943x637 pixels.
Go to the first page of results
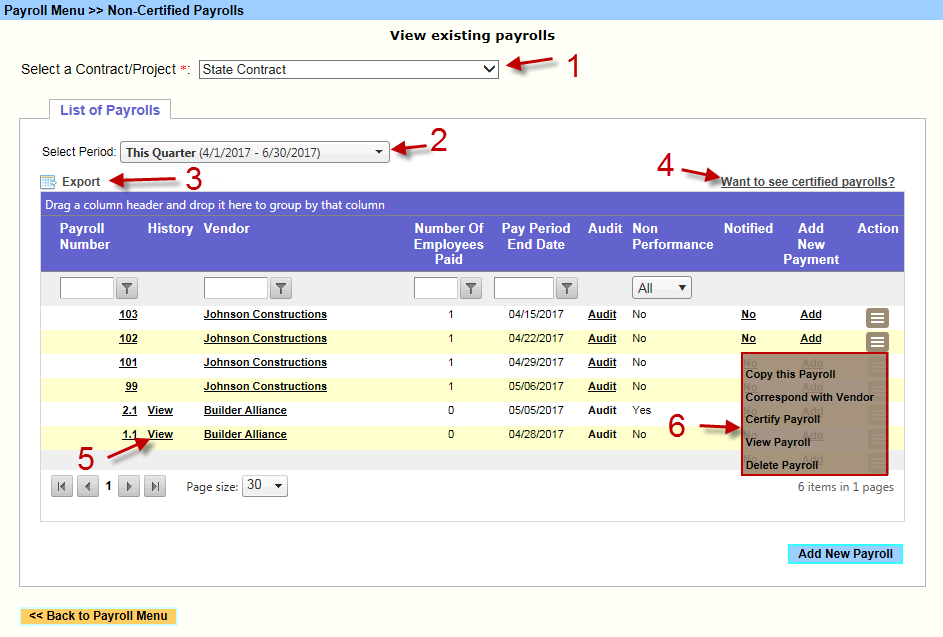point(62,486)
